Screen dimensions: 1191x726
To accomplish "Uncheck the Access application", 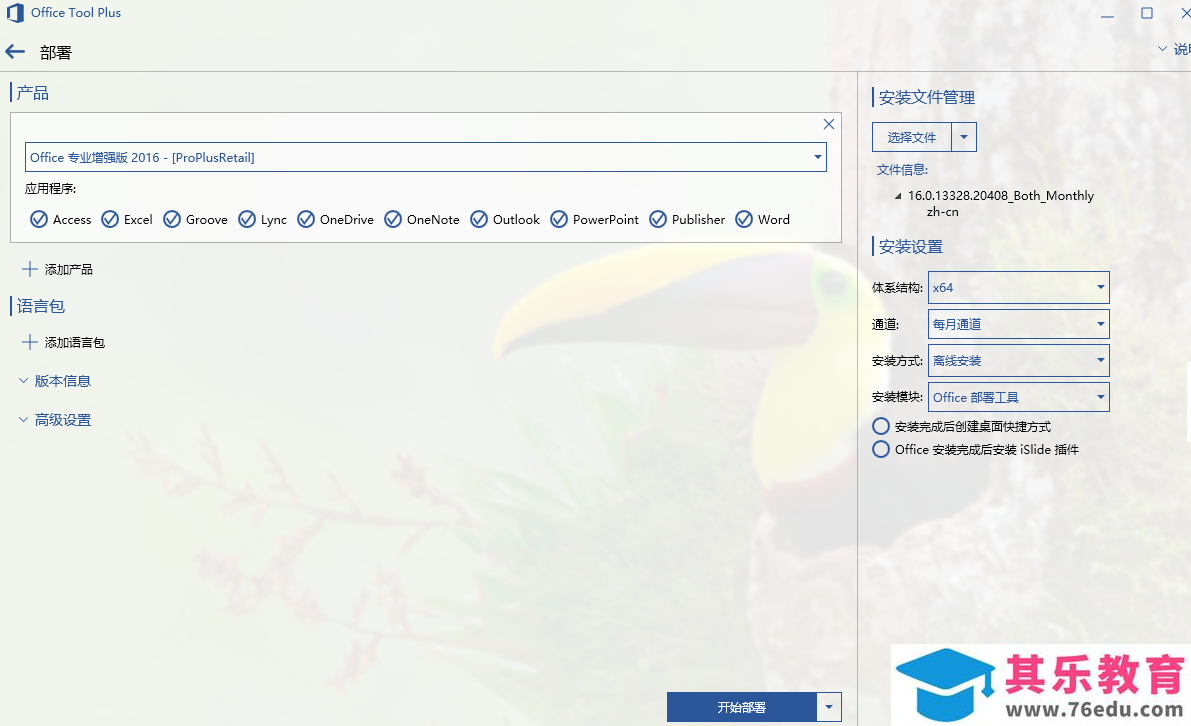I will [x=39, y=219].
